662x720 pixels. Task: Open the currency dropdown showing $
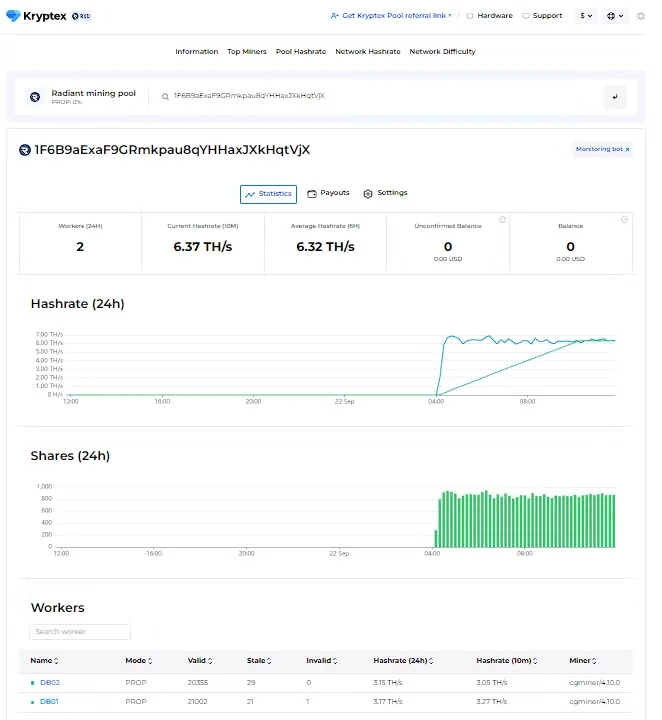[587, 16]
